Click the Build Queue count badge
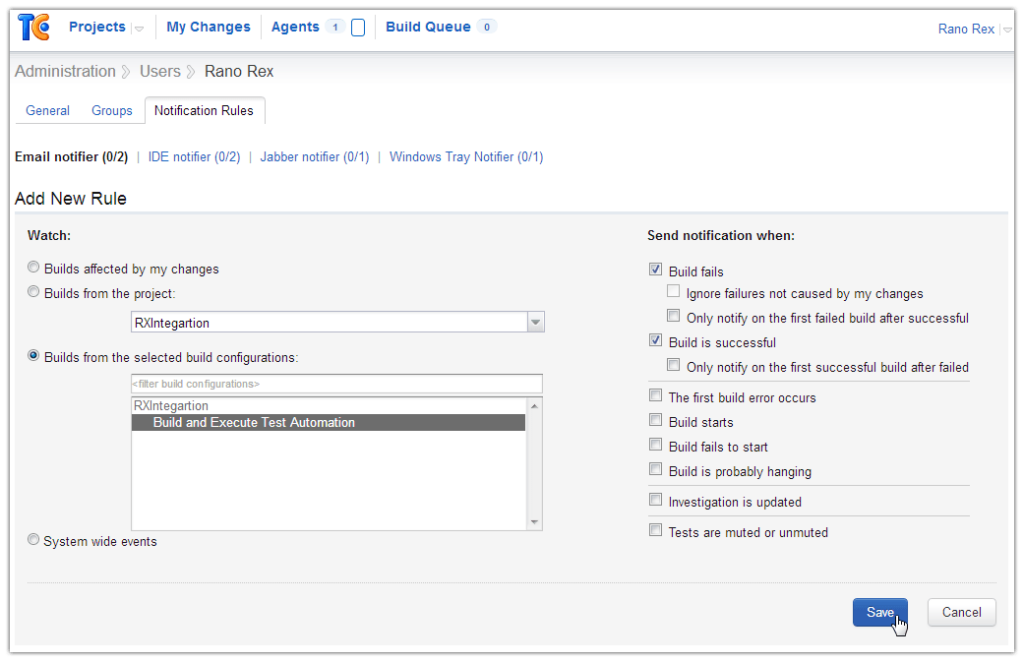The height and width of the screenshot is (662, 1024). tap(487, 27)
